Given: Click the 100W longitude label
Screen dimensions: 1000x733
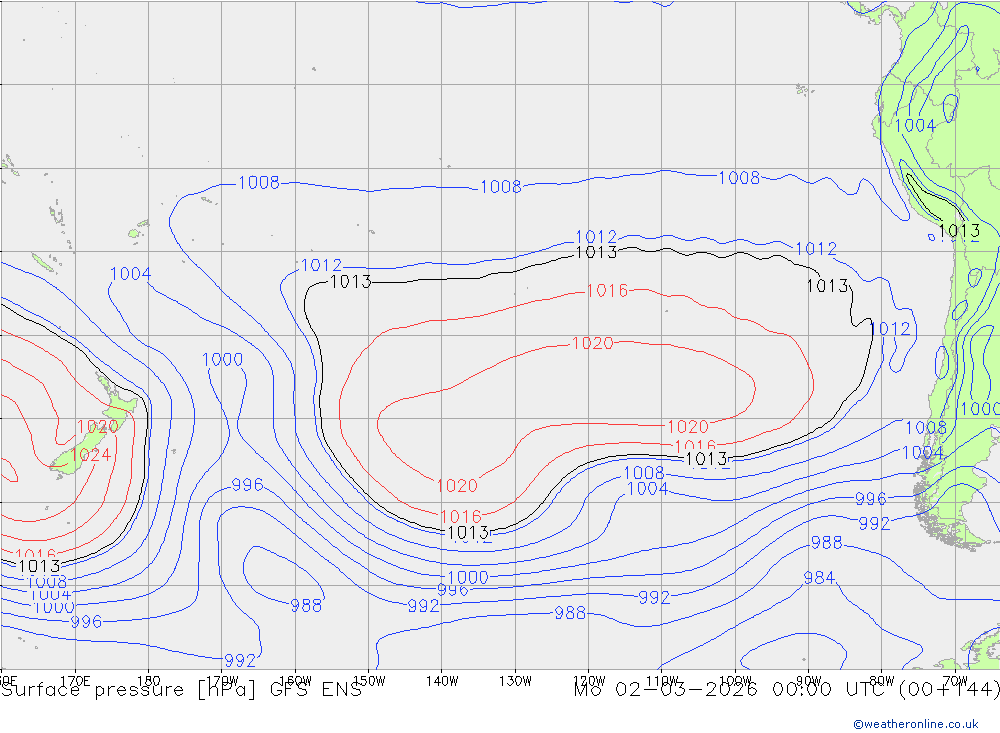Looking at the screenshot, I should [x=735, y=681].
